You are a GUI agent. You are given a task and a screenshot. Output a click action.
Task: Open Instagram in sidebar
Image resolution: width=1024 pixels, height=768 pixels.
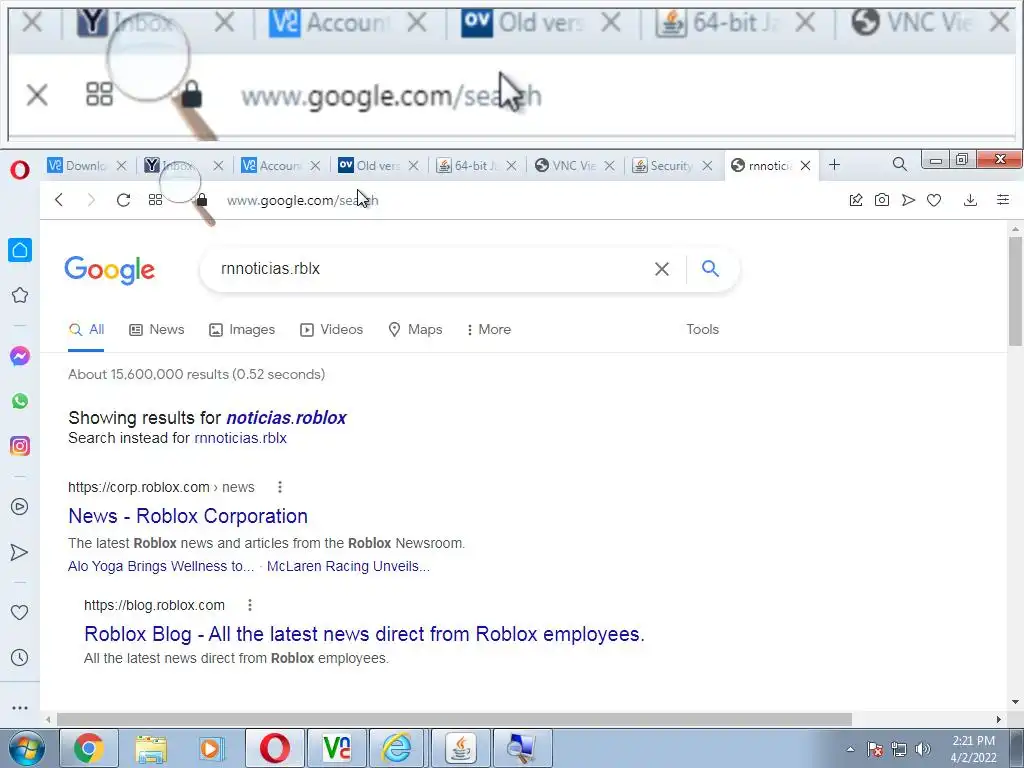(x=20, y=446)
